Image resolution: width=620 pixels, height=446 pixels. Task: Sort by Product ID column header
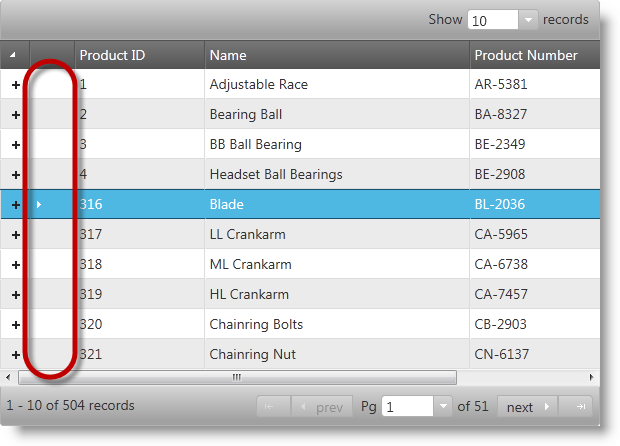point(139,55)
